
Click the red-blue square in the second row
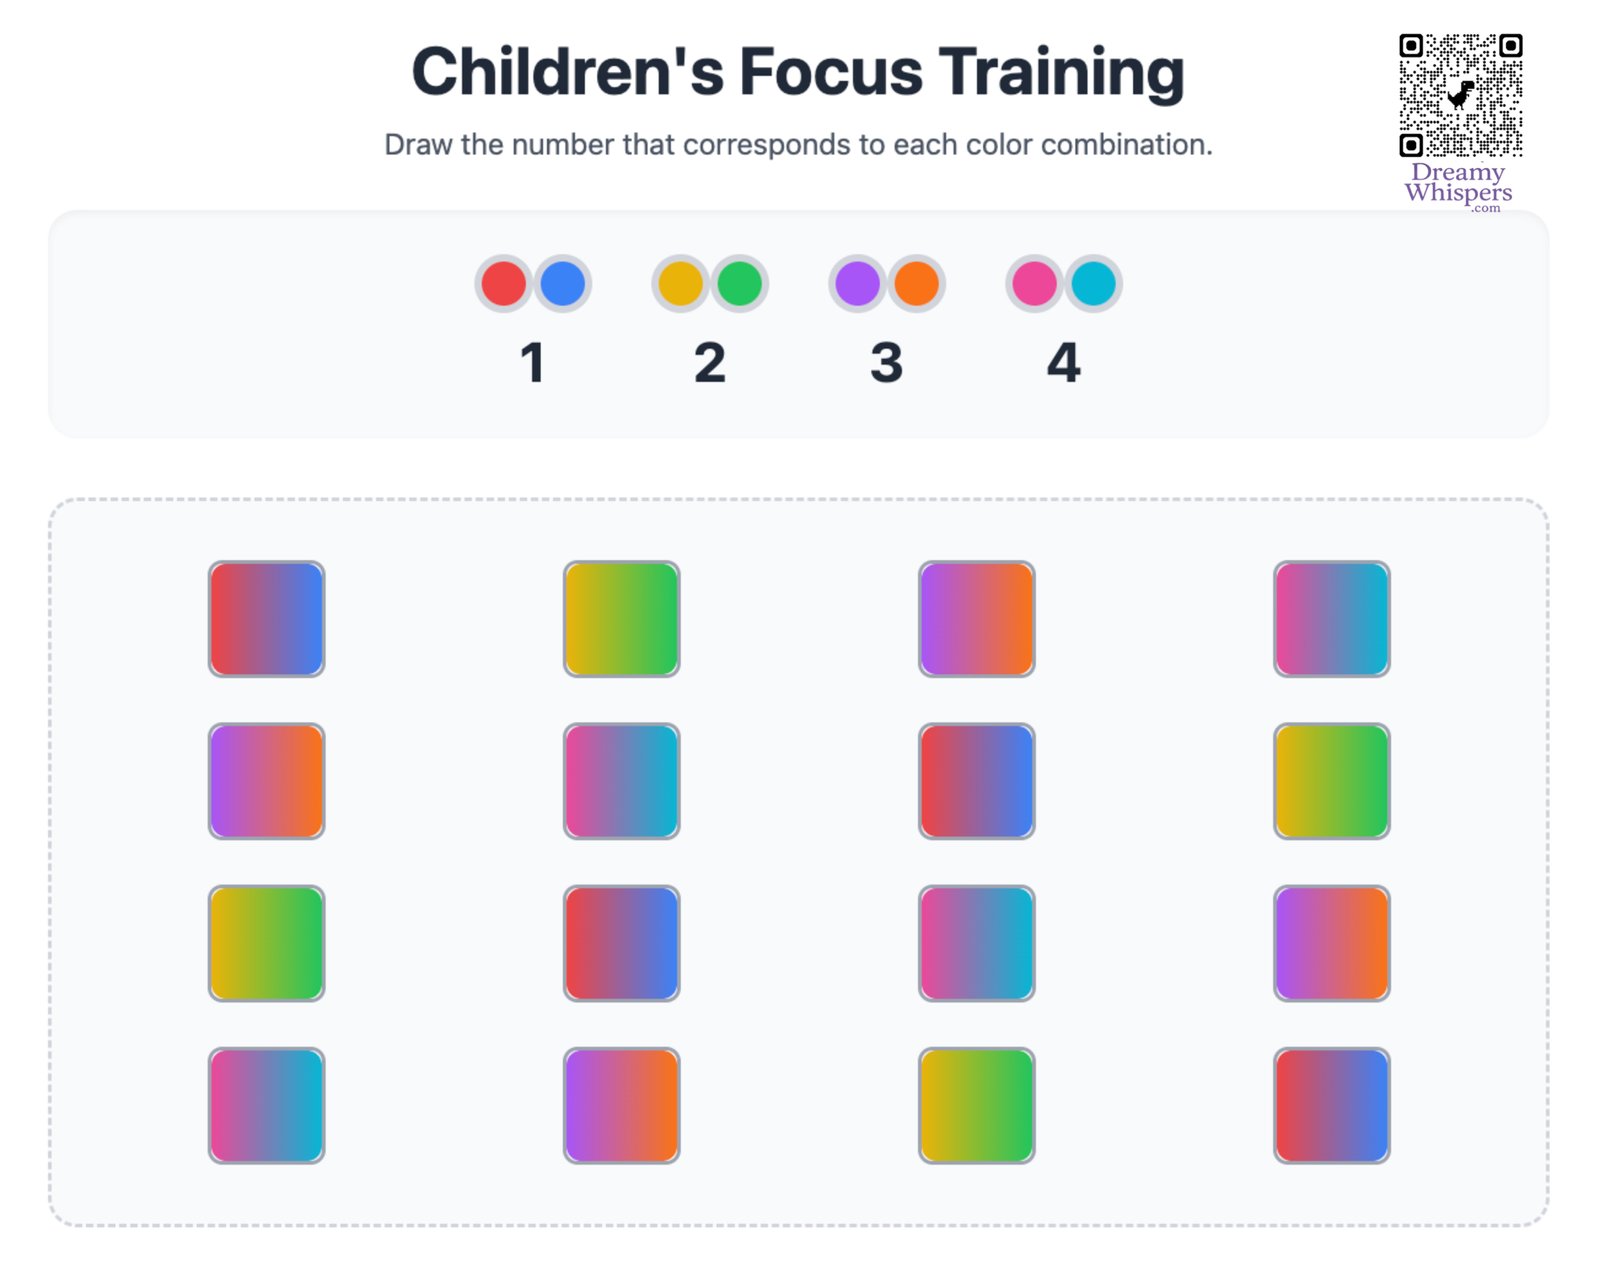pyautogui.click(x=977, y=781)
